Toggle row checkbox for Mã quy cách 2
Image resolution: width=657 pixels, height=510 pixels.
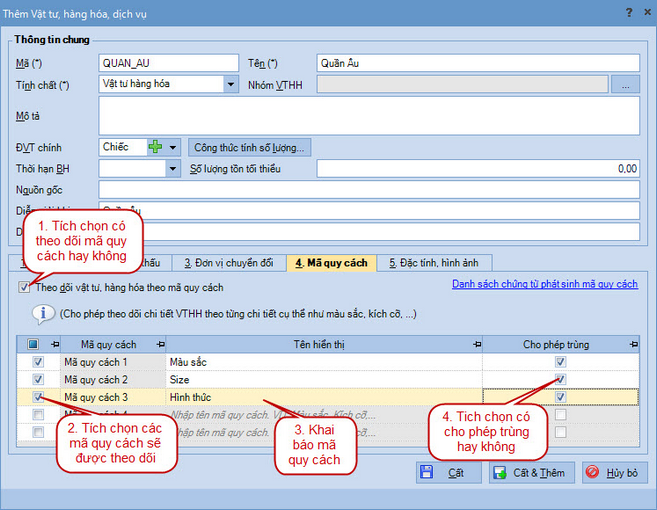(38, 379)
